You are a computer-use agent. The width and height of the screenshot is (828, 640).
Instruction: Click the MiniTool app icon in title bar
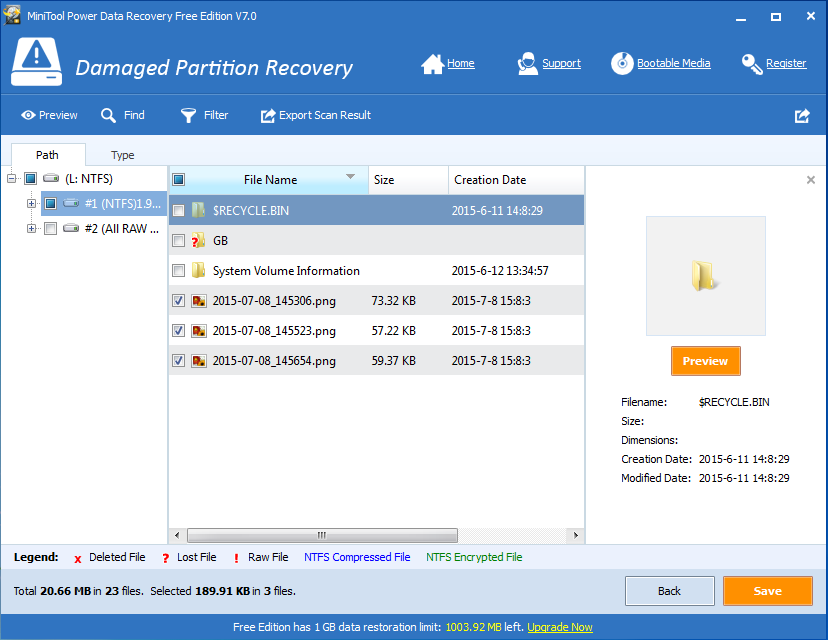tap(12, 15)
